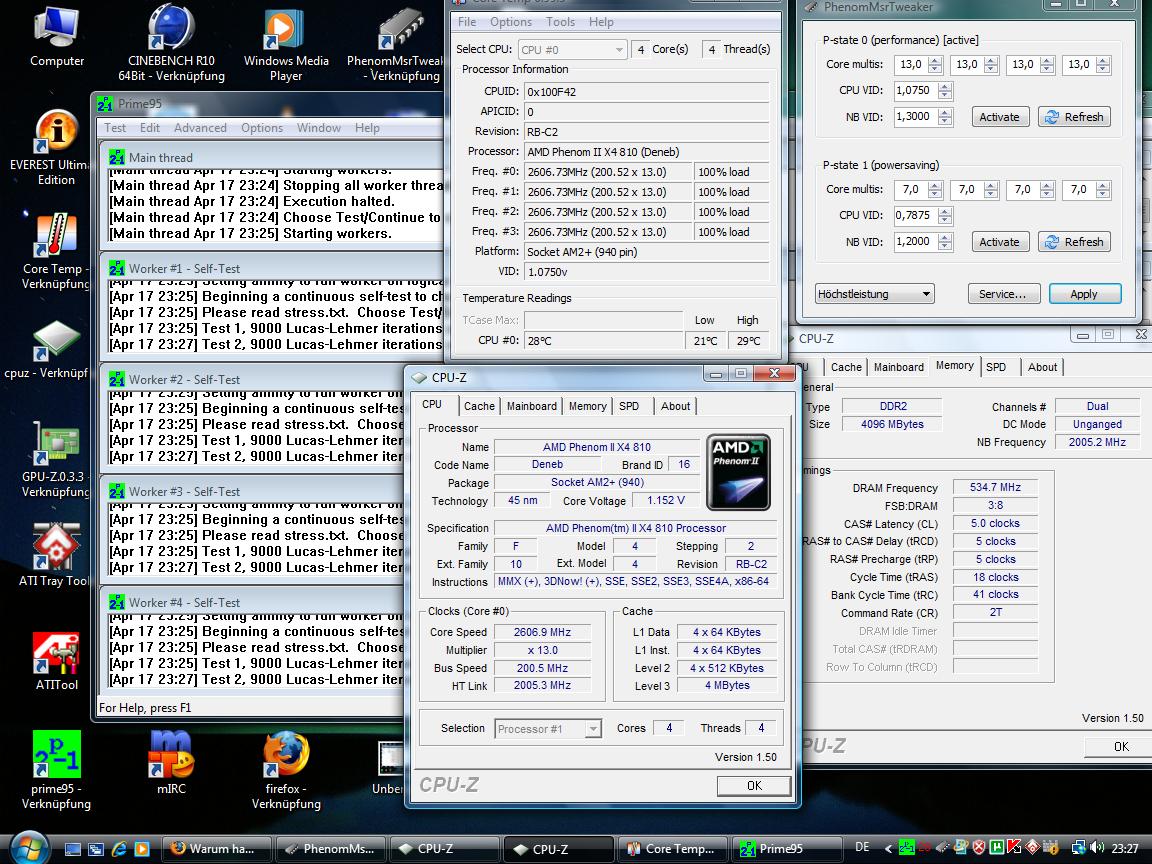This screenshot has width=1152, height=864.
Task: Click Worker #1 Self-Test window icon
Action: (117, 269)
